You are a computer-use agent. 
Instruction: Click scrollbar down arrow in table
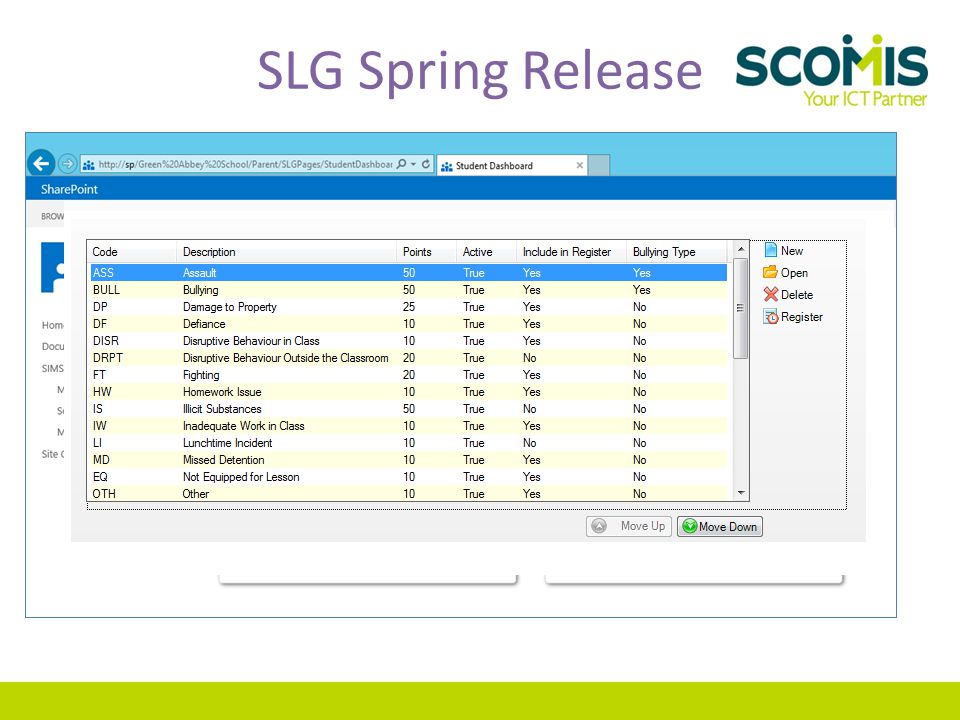tap(741, 493)
